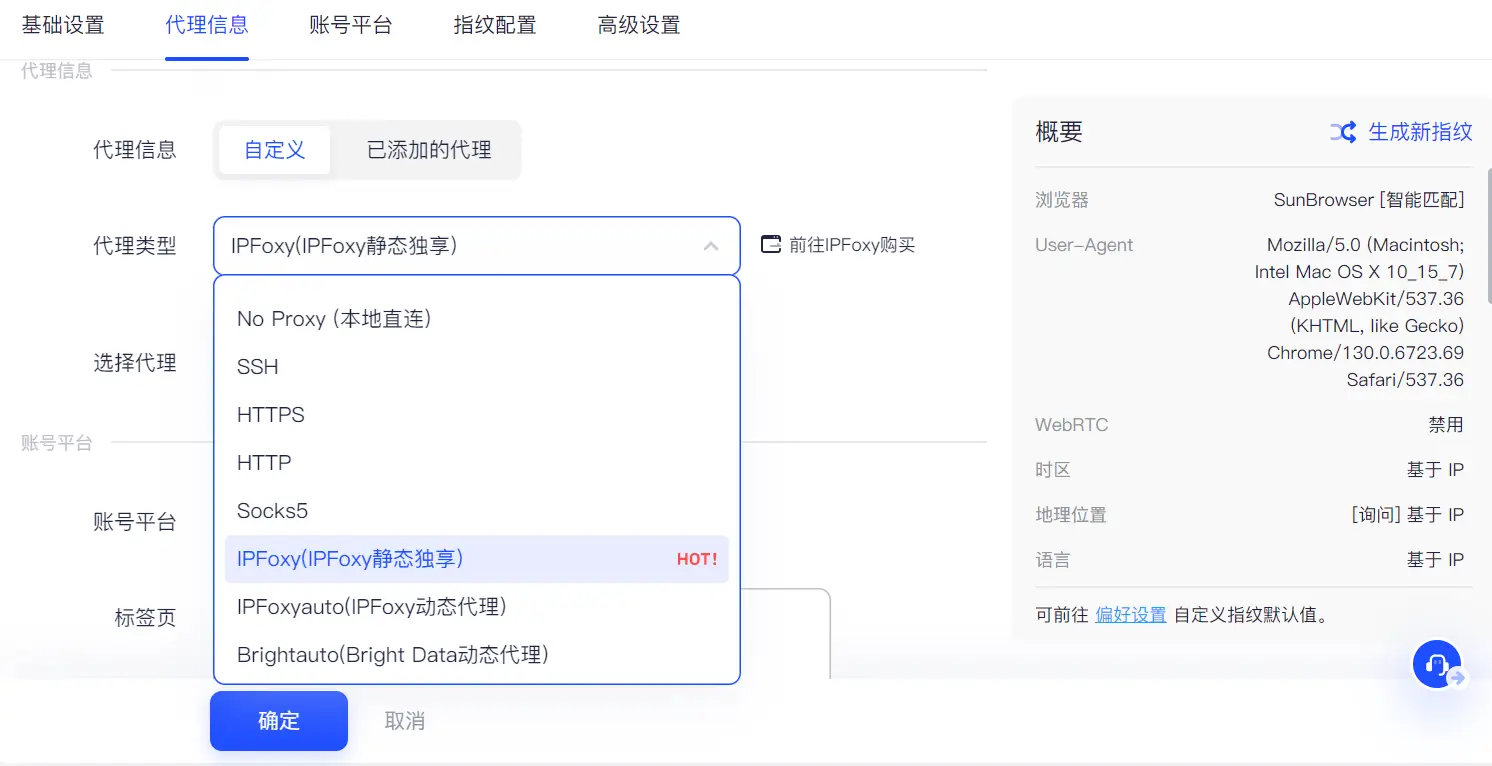Click the 确定 confirm button
Viewport: 1492px width, 766px height.
[279, 721]
